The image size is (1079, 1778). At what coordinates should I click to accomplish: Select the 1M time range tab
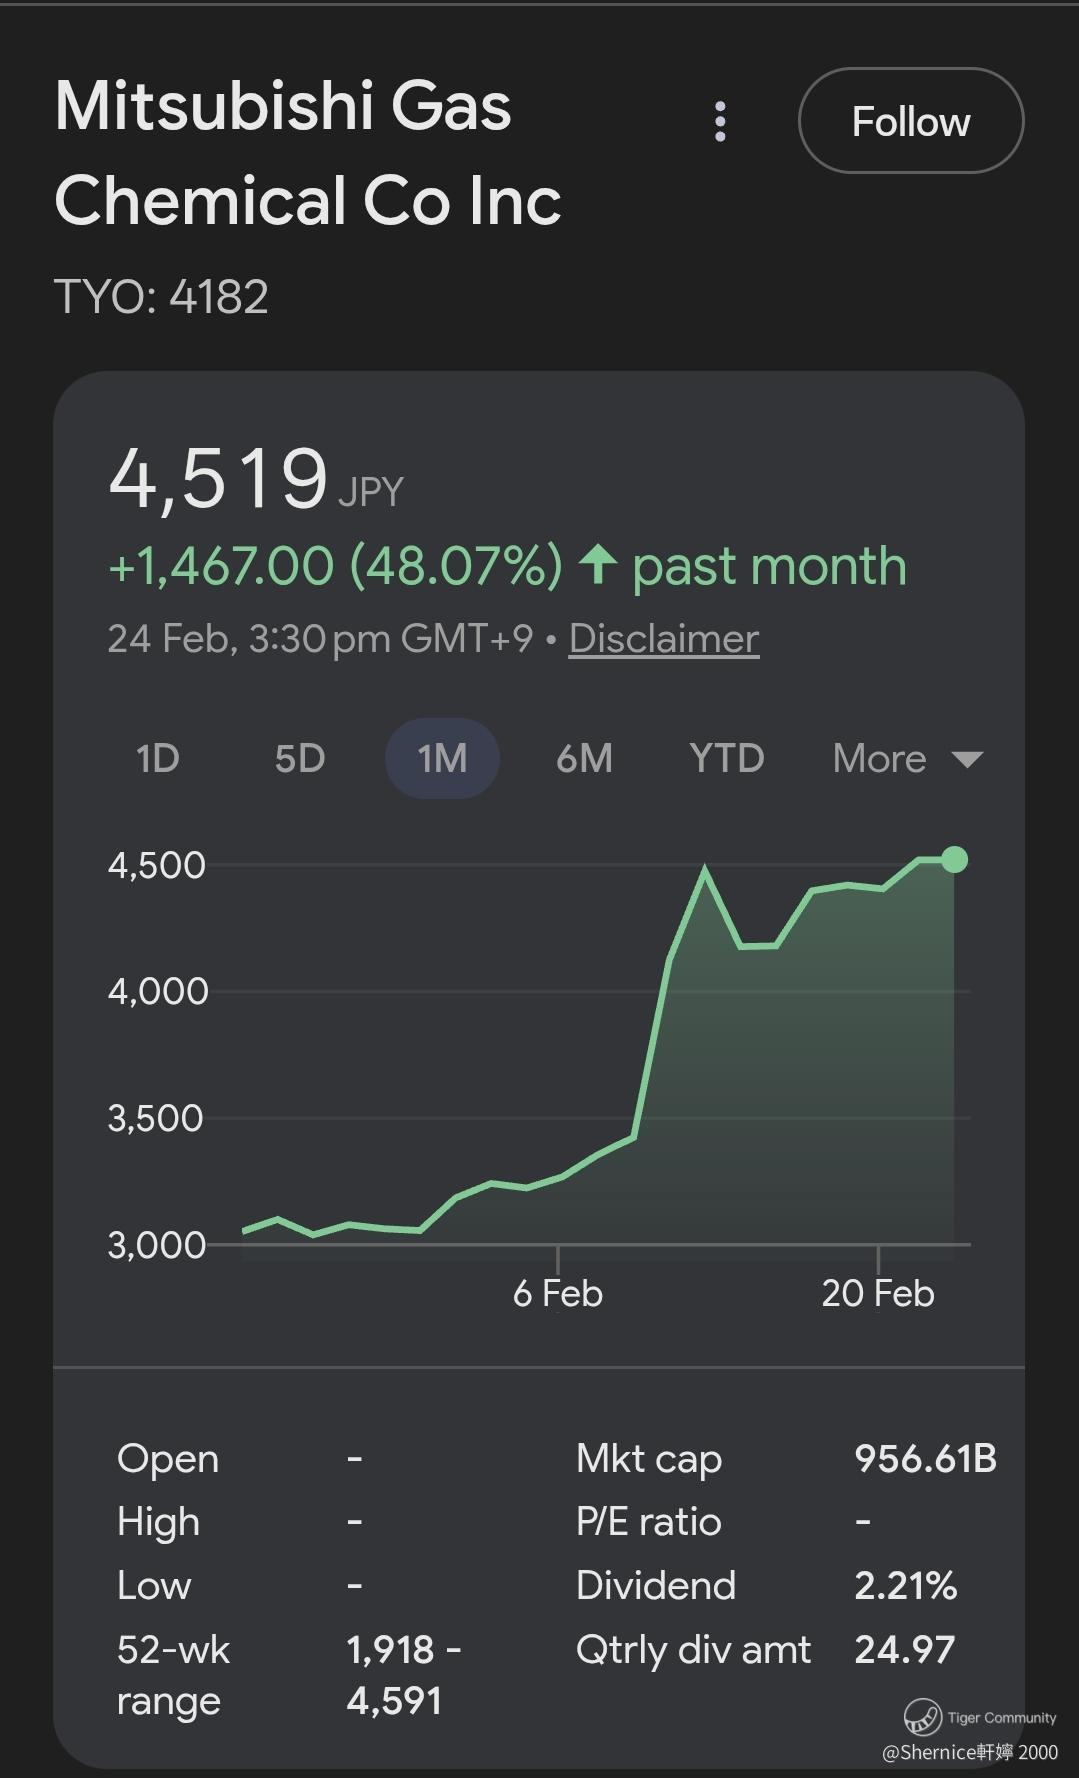coord(442,758)
